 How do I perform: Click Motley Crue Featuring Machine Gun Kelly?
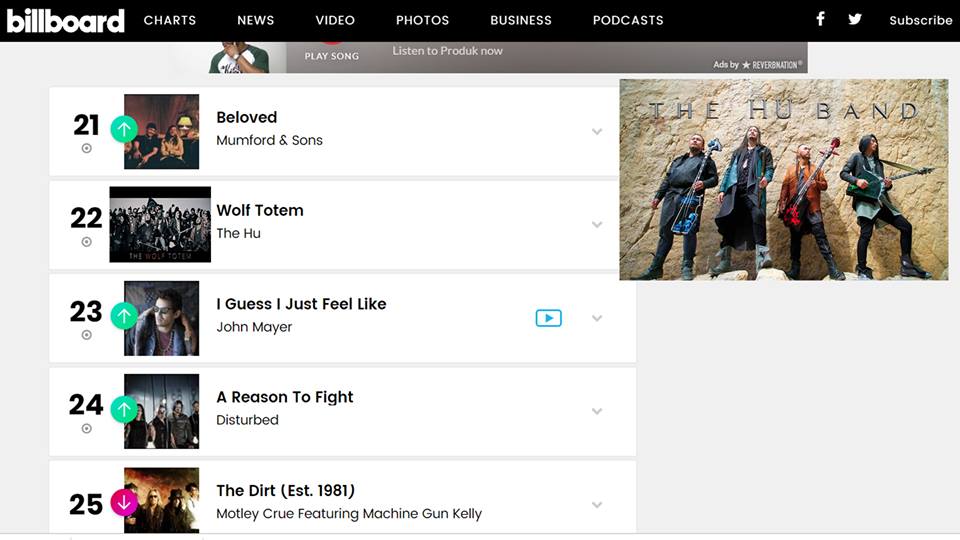349,514
